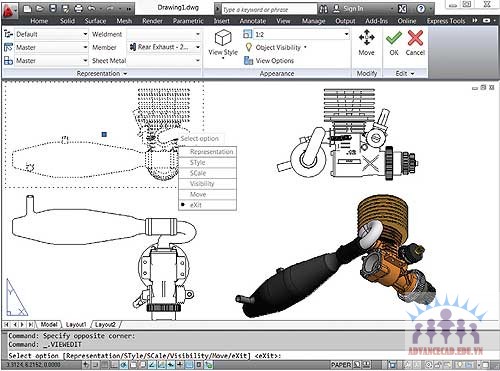Click the Drawing1.dwg title text

(x=178, y=7)
